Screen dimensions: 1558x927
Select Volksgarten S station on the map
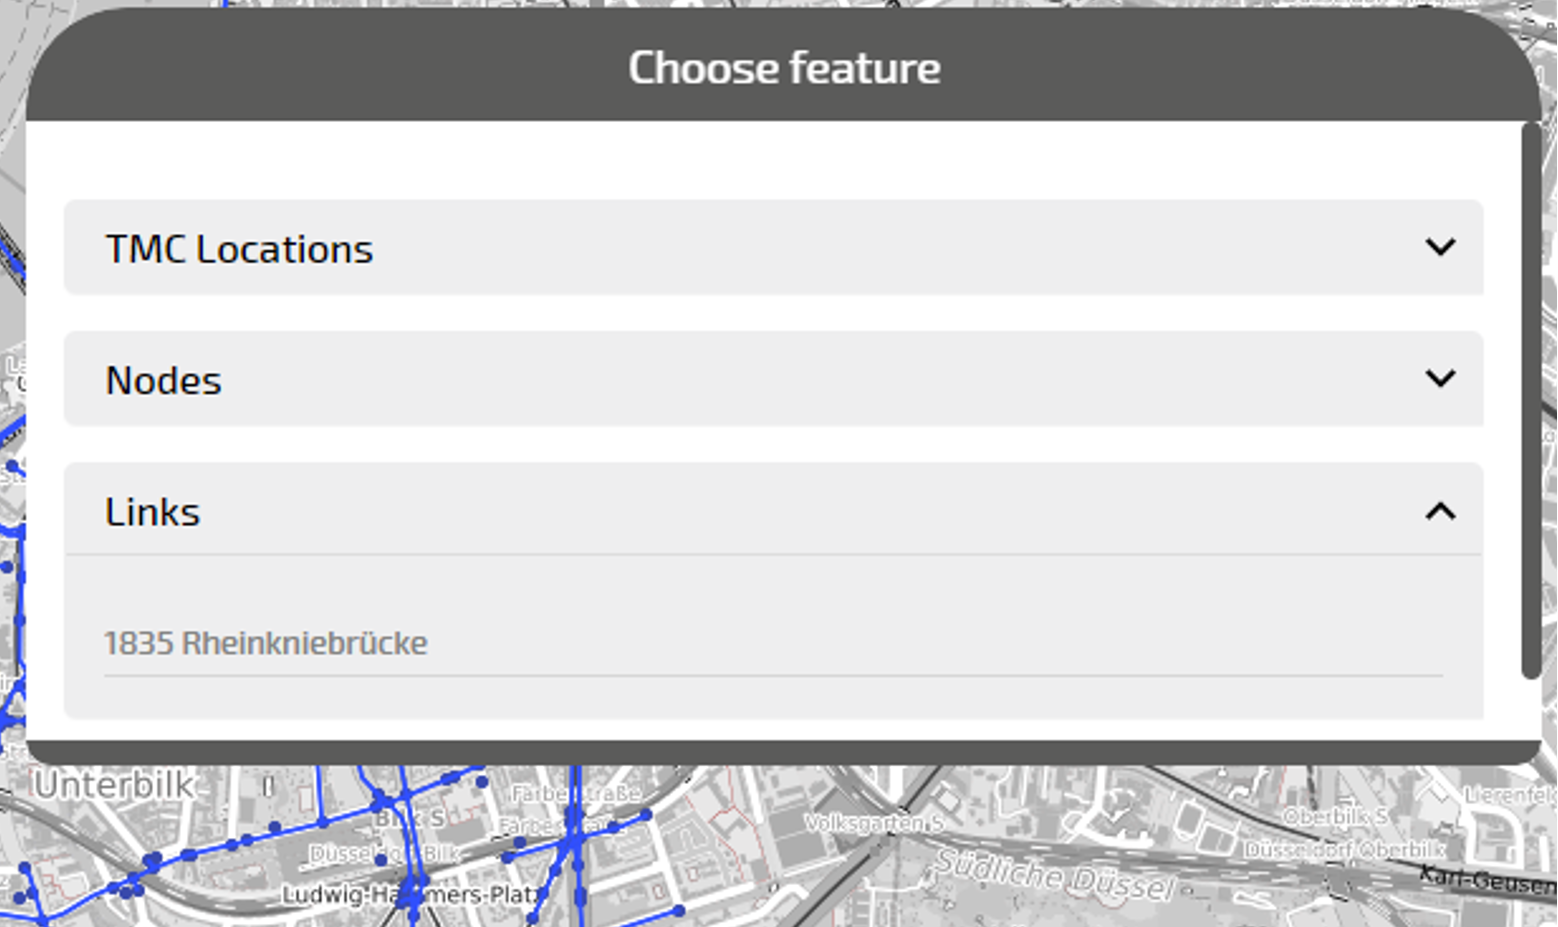pyautogui.click(x=873, y=823)
